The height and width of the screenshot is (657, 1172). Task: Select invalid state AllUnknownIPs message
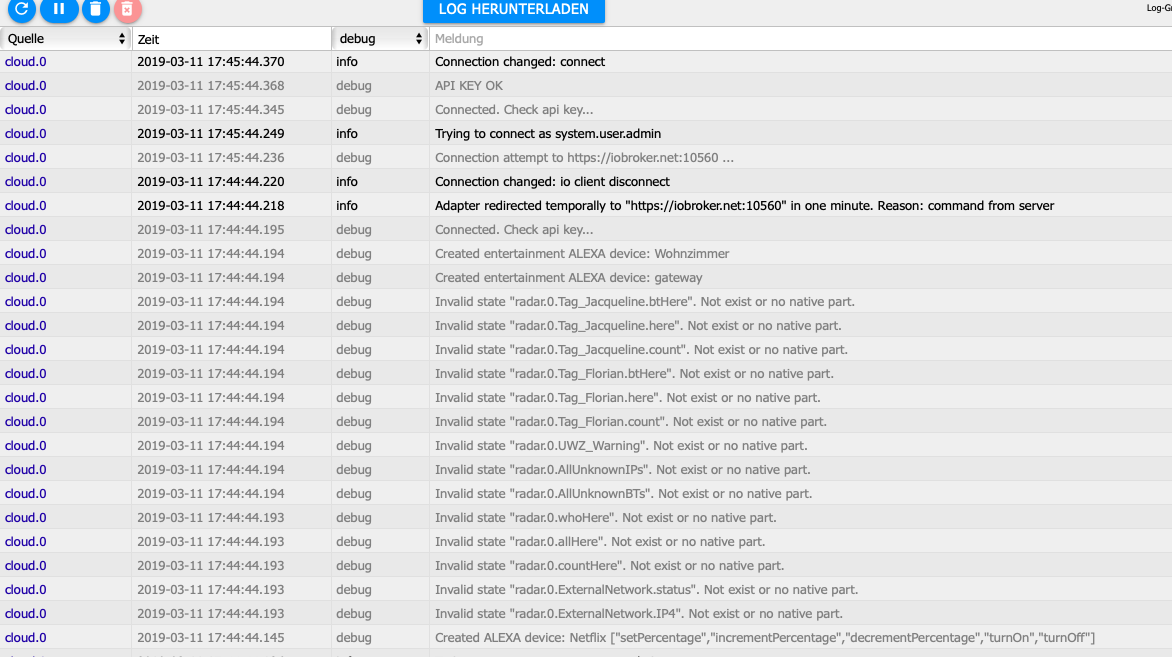tap(623, 470)
